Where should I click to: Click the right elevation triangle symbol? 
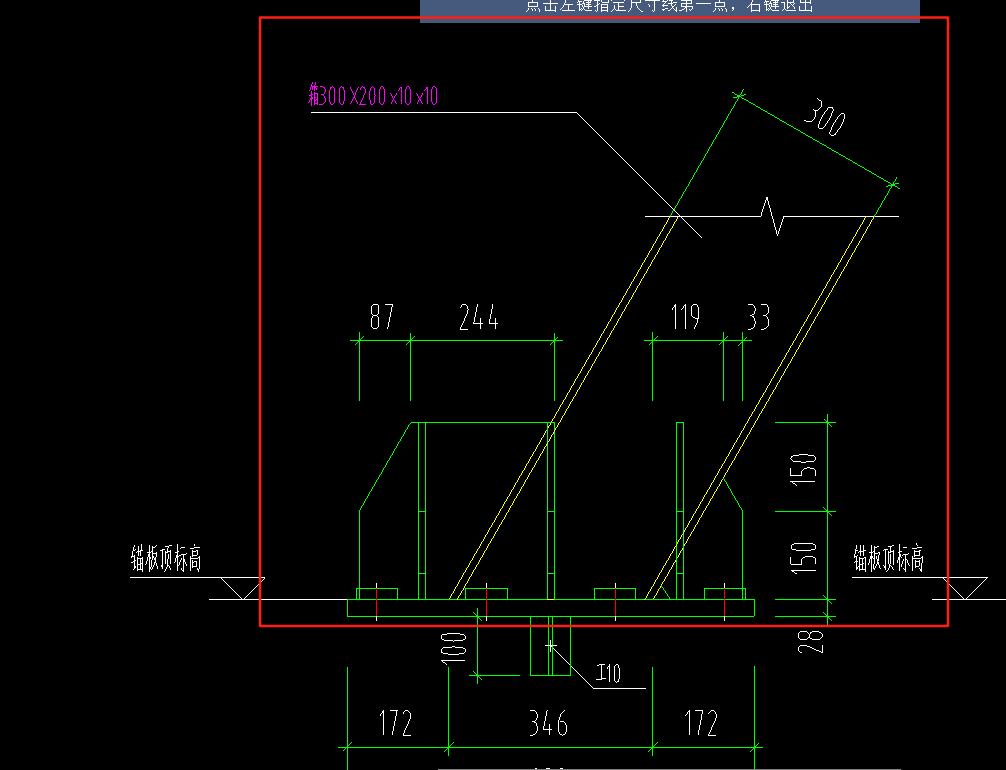965,588
